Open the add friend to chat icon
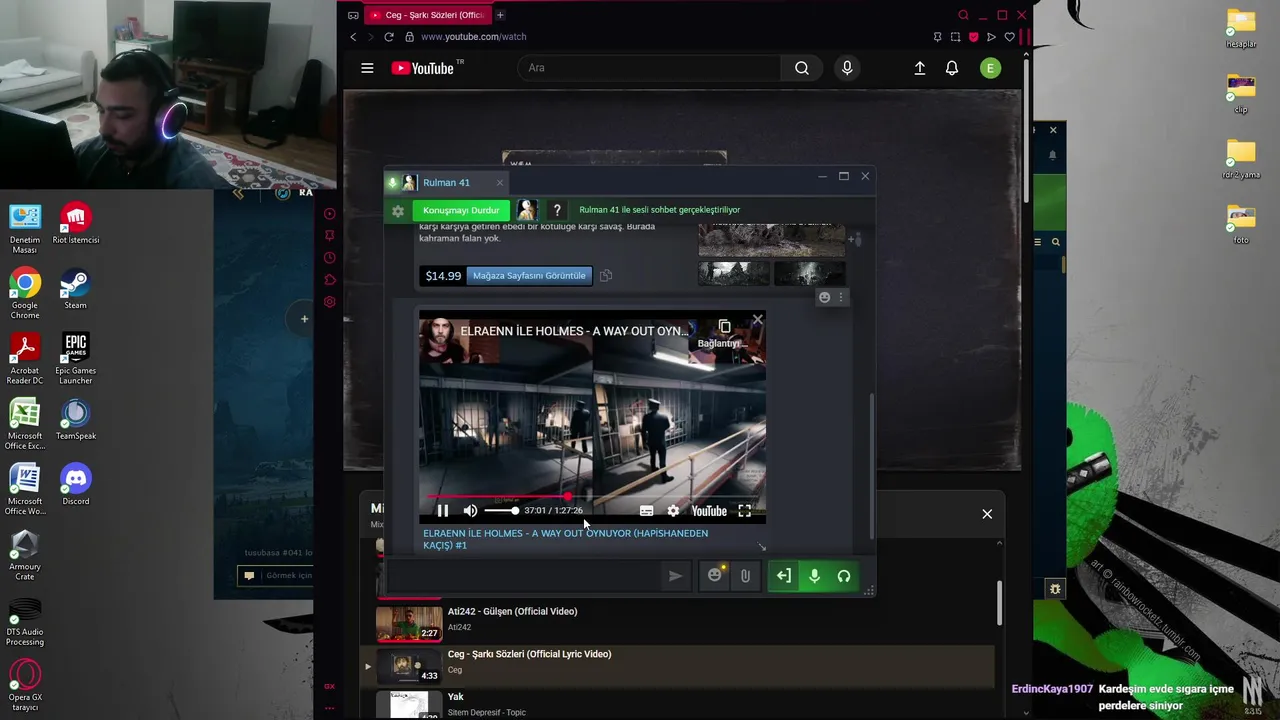 [853, 239]
